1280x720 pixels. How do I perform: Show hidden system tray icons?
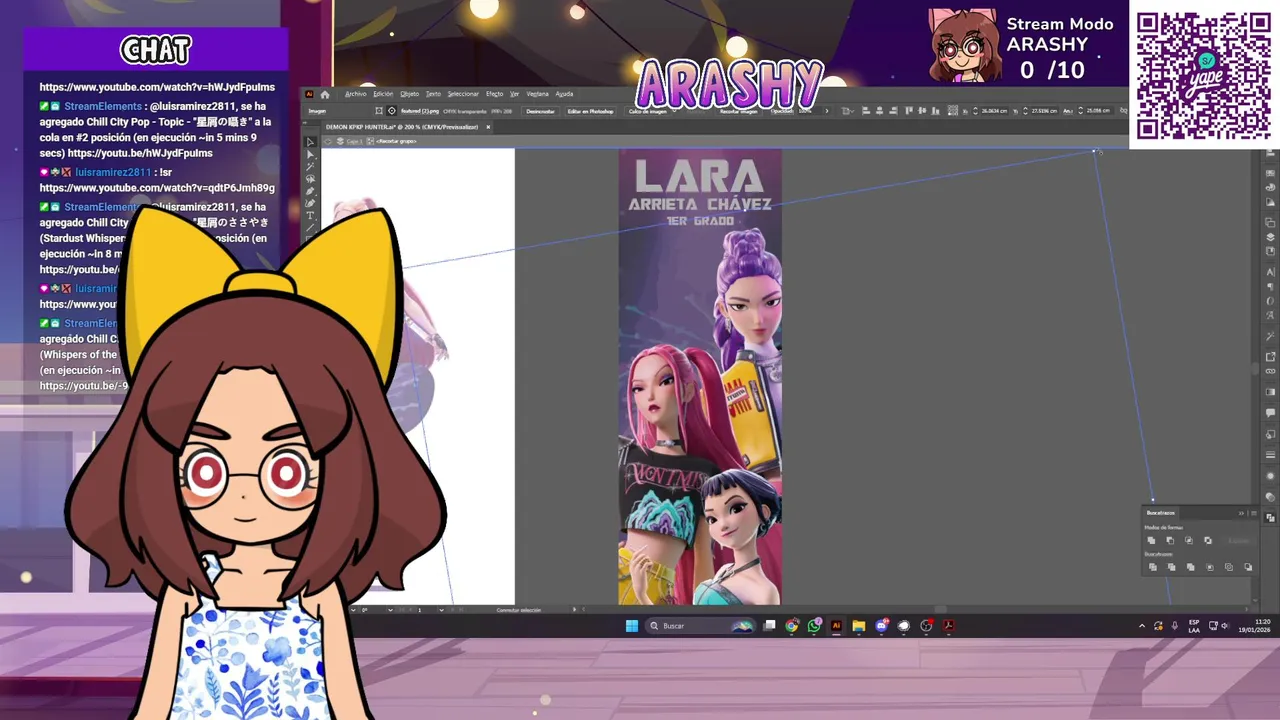click(1142, 626)
